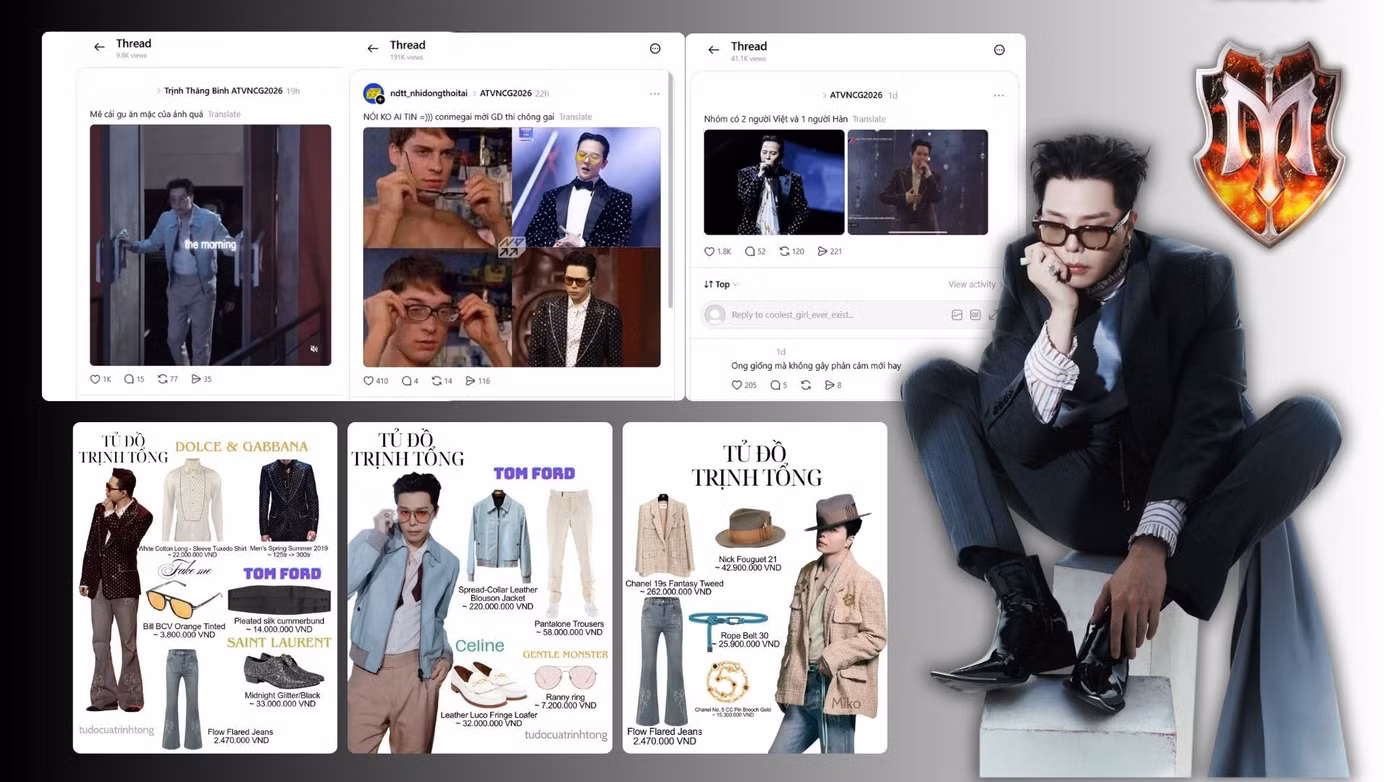Open comments on the post with 4 replies
This screenshot has height=782, width=1390.
pos(407,381)
